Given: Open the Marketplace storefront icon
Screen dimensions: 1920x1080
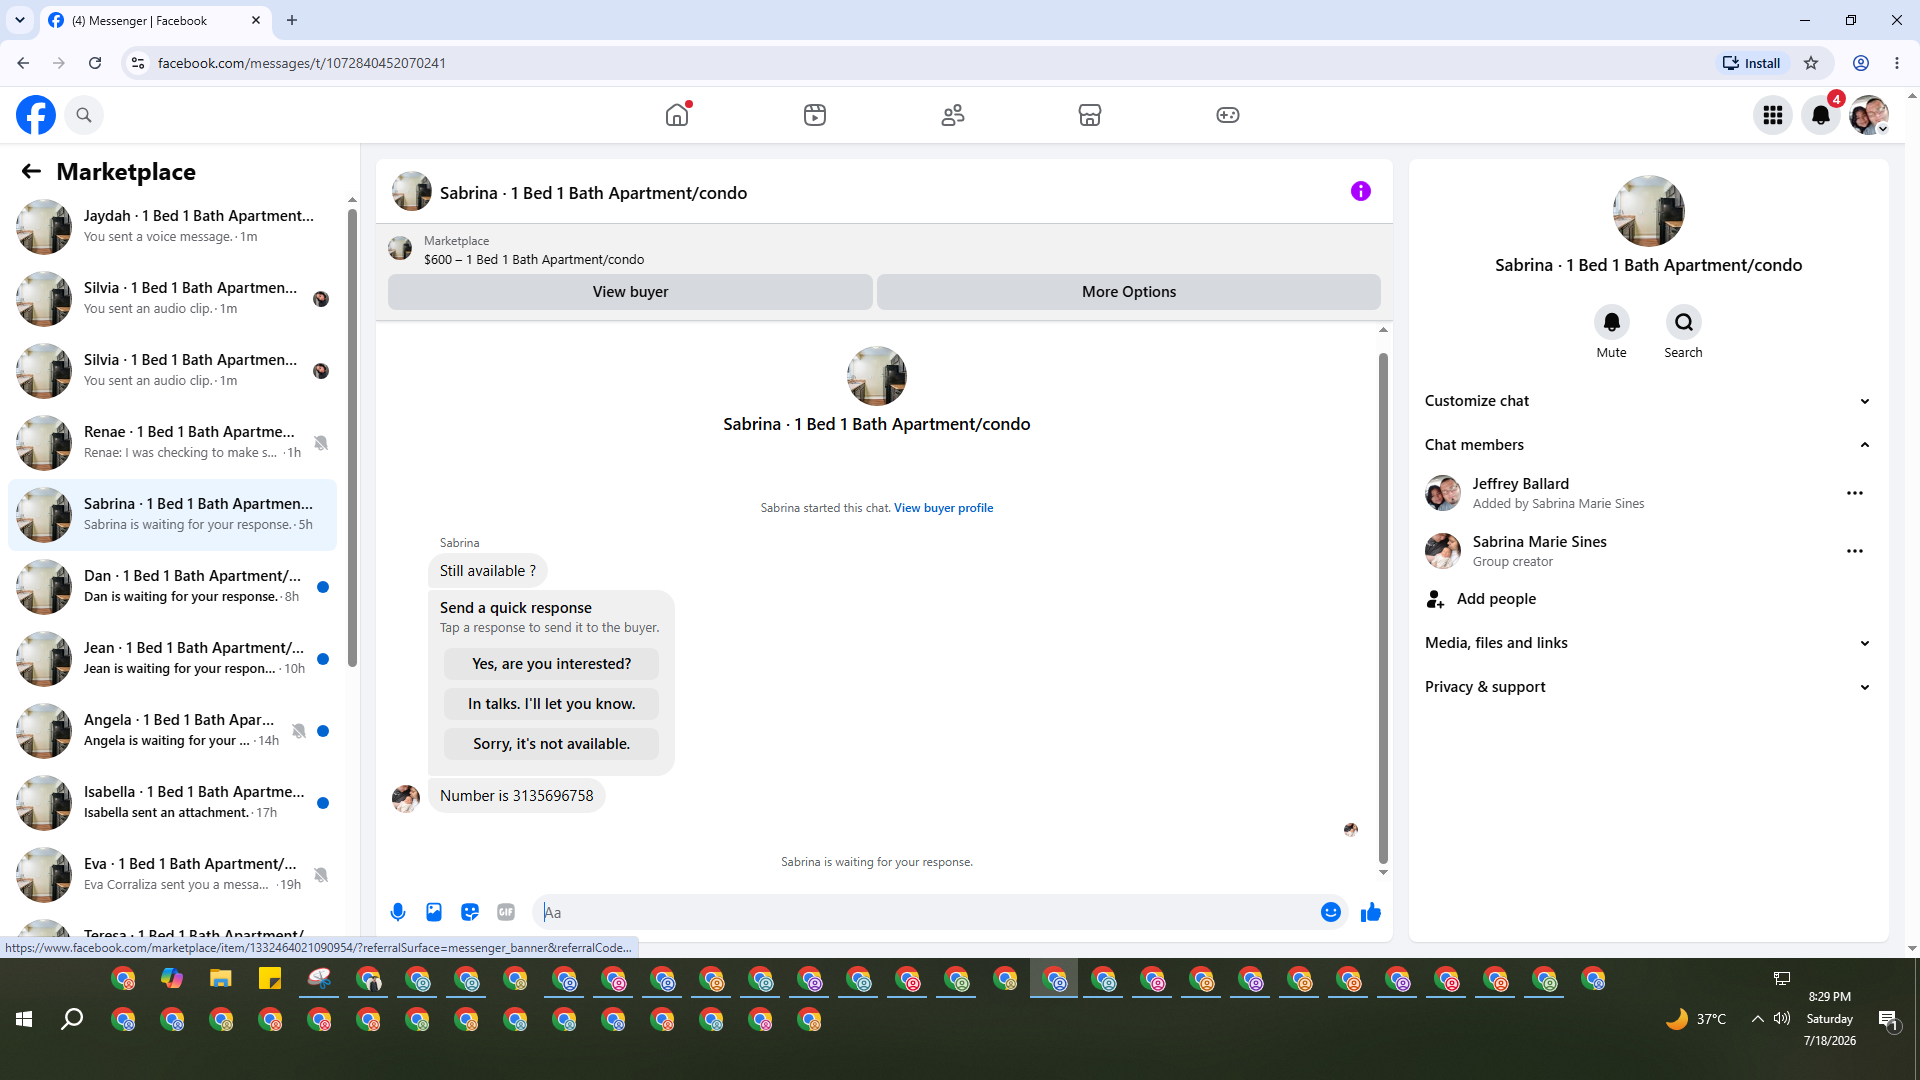Looking at the screenshot, I should click(1090, 115).
